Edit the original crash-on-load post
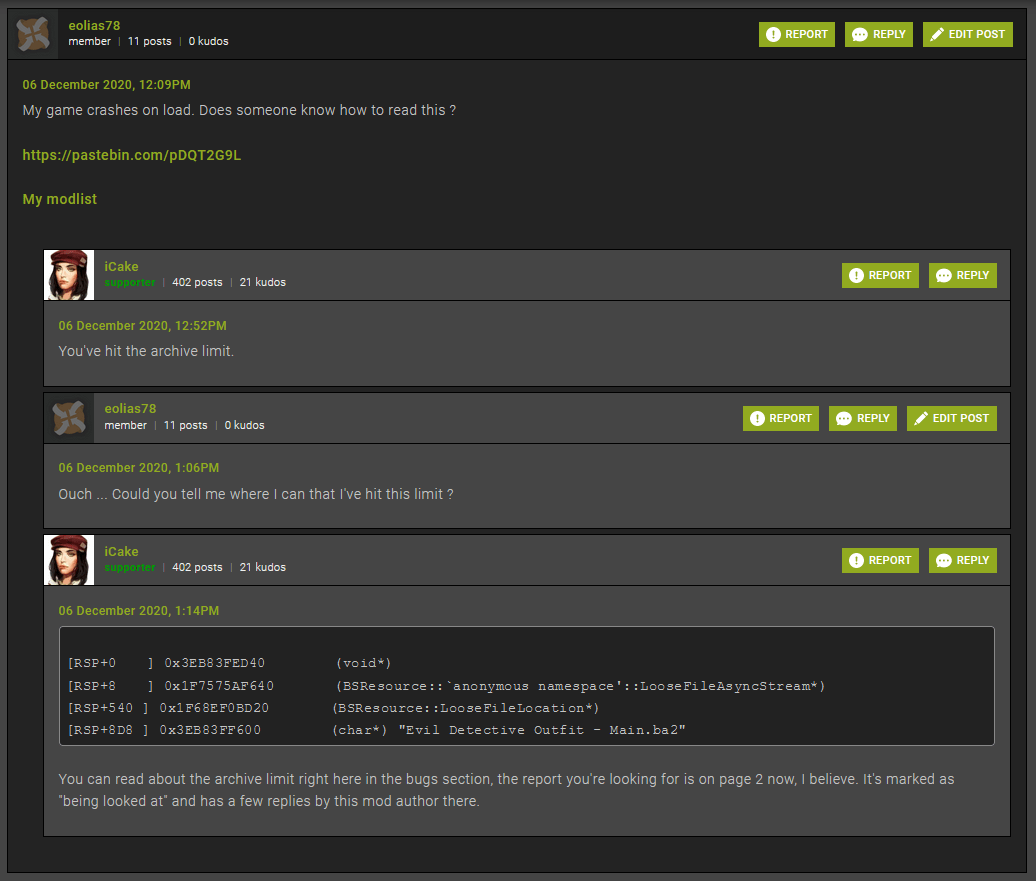Viewport: 1036px width, 881px height. pos(967,34)
